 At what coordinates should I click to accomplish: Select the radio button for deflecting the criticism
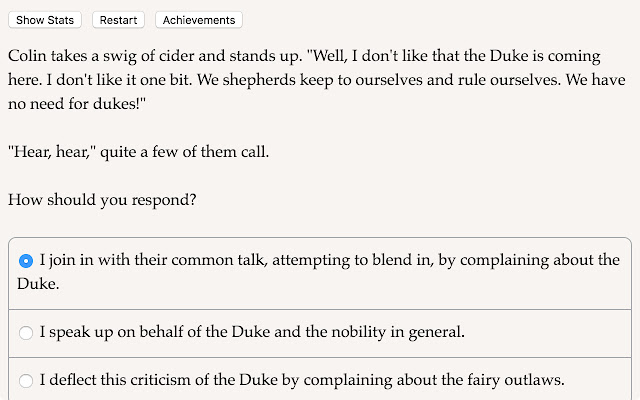(x=26, y=380)
